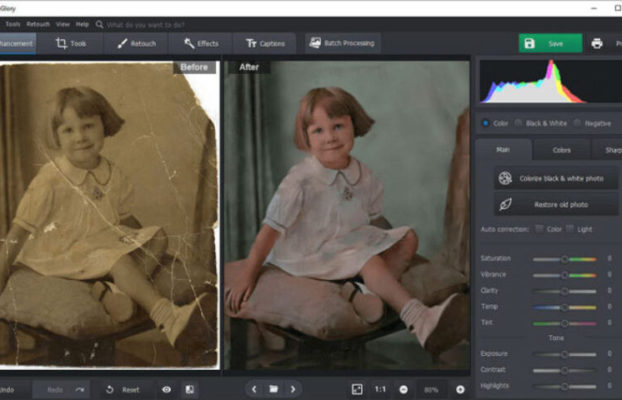
Task: Click the Batch Processing button
Action: click(342, 43)
